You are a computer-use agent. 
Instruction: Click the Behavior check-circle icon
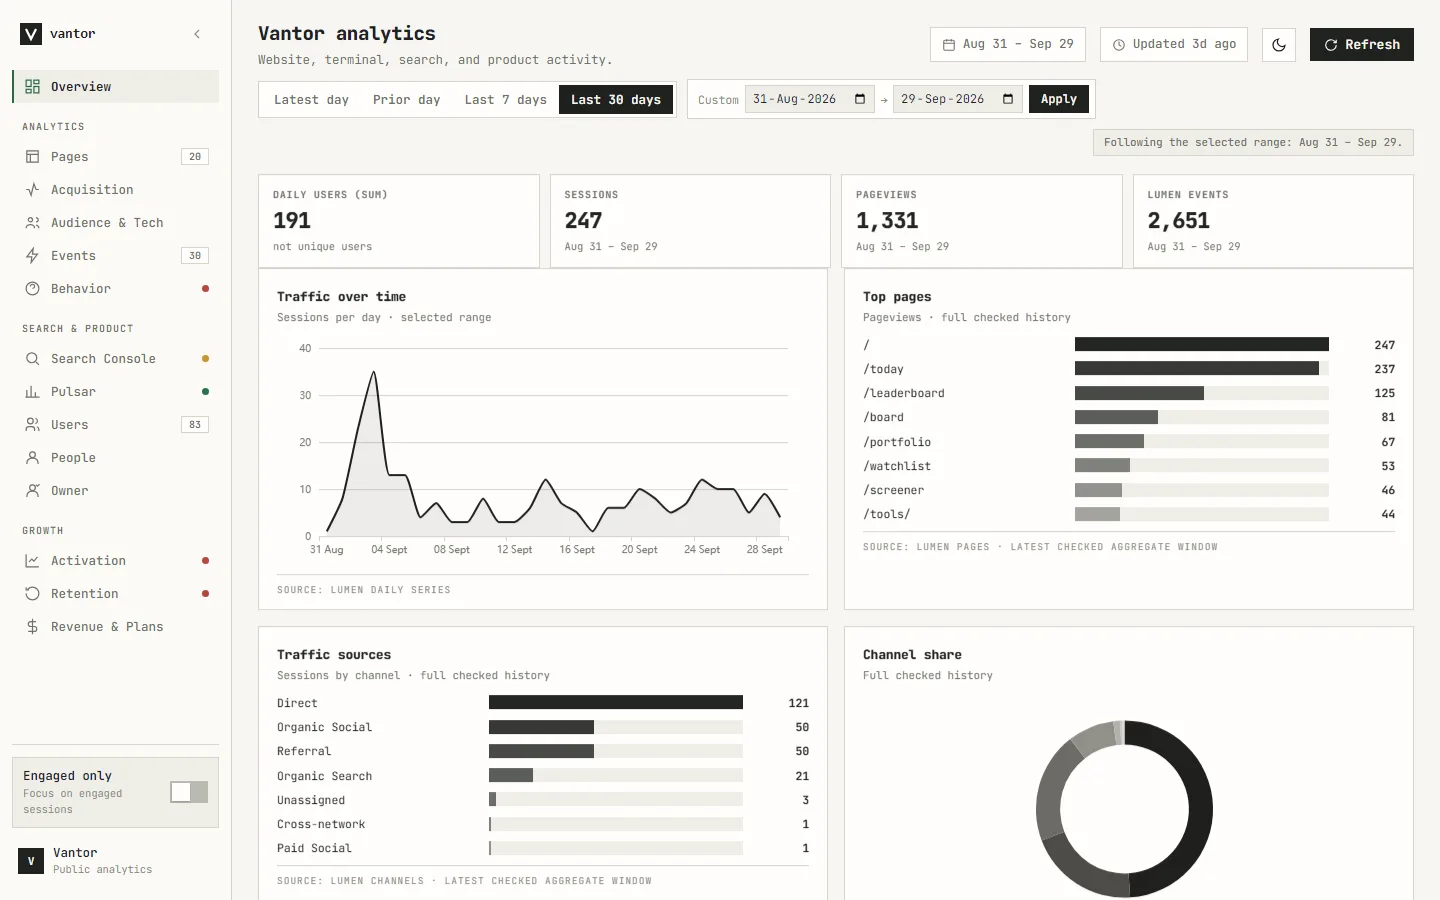pyautogui.click(x=33, y=289)
